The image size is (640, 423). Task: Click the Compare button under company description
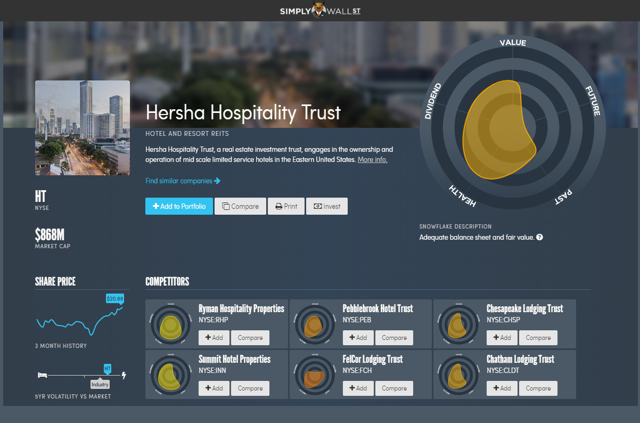[240, 206]
